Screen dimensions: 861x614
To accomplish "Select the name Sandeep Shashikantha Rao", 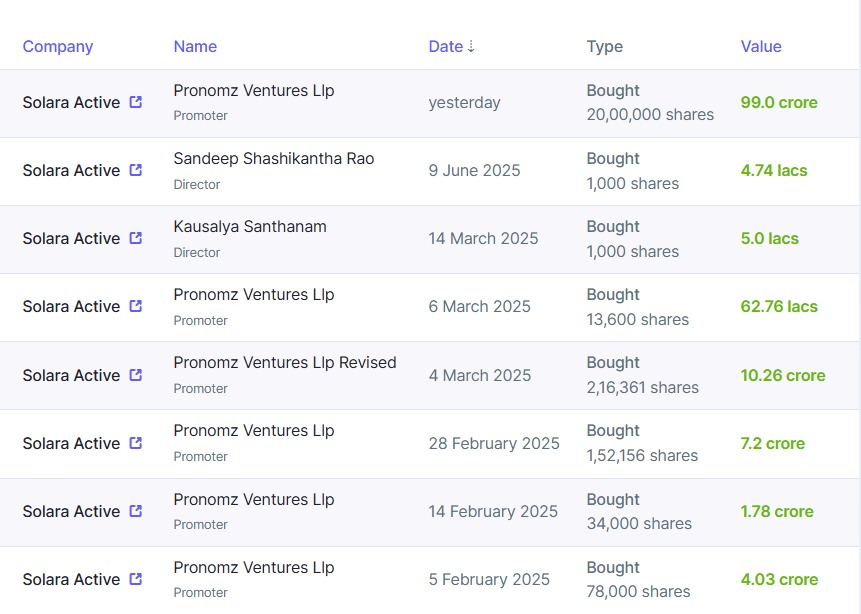I will click(x=273, y=159).
